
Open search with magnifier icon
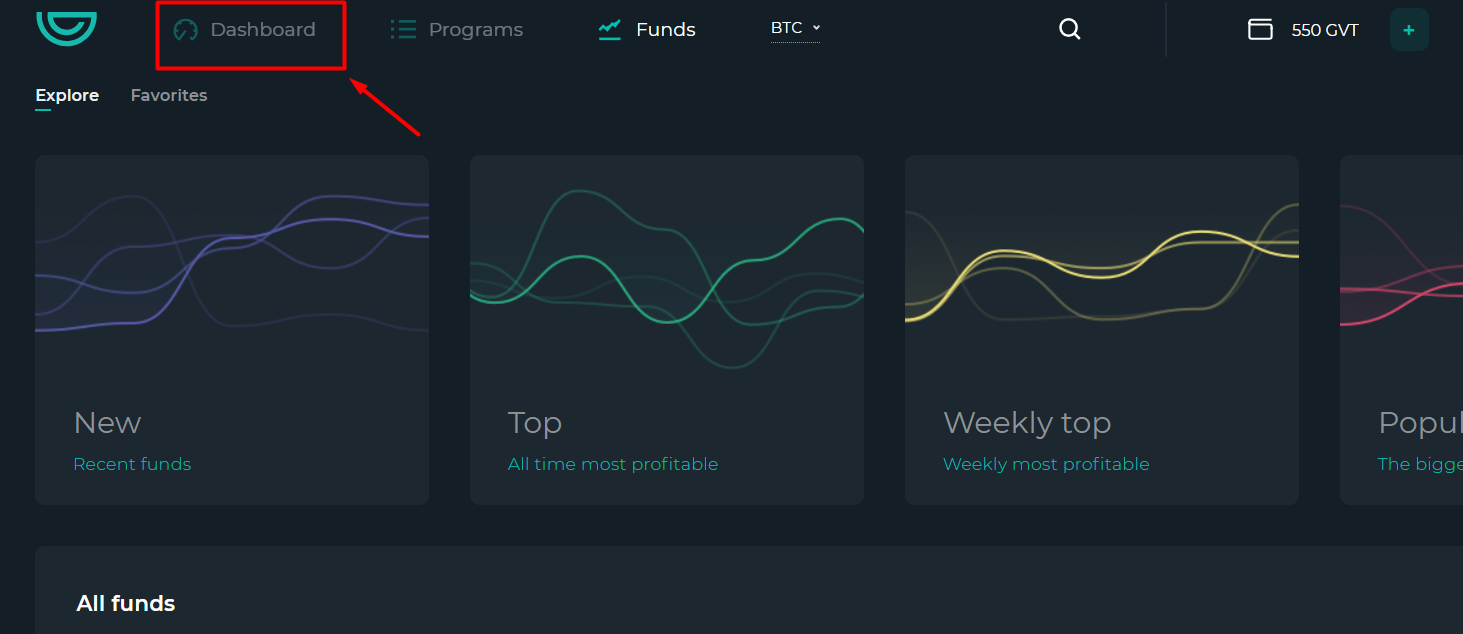click(x=1070, y=29)
